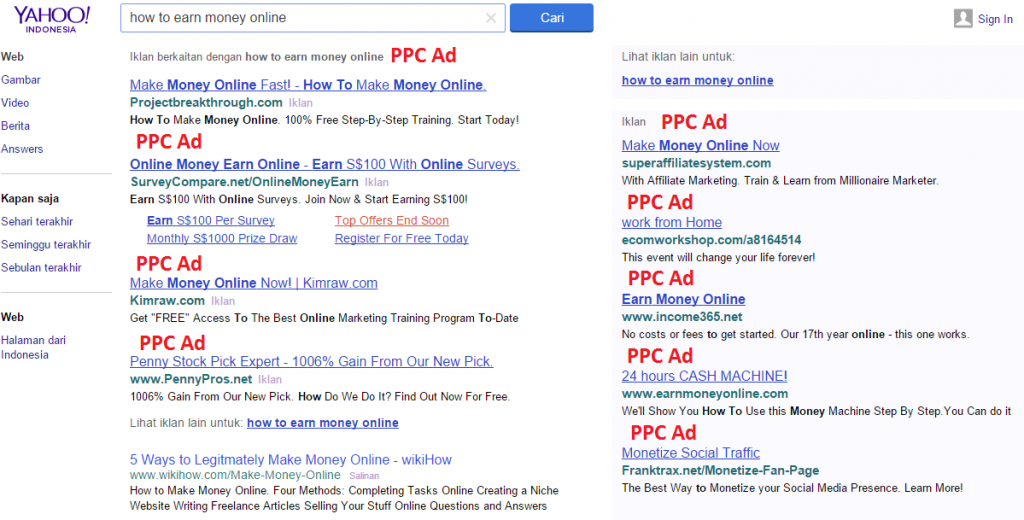Image resolution: width=1024 pixels, height=520 pixels.
Task: Open '24 hours CASH MACHINE!' sidebar ad
Action: [704, 376]
